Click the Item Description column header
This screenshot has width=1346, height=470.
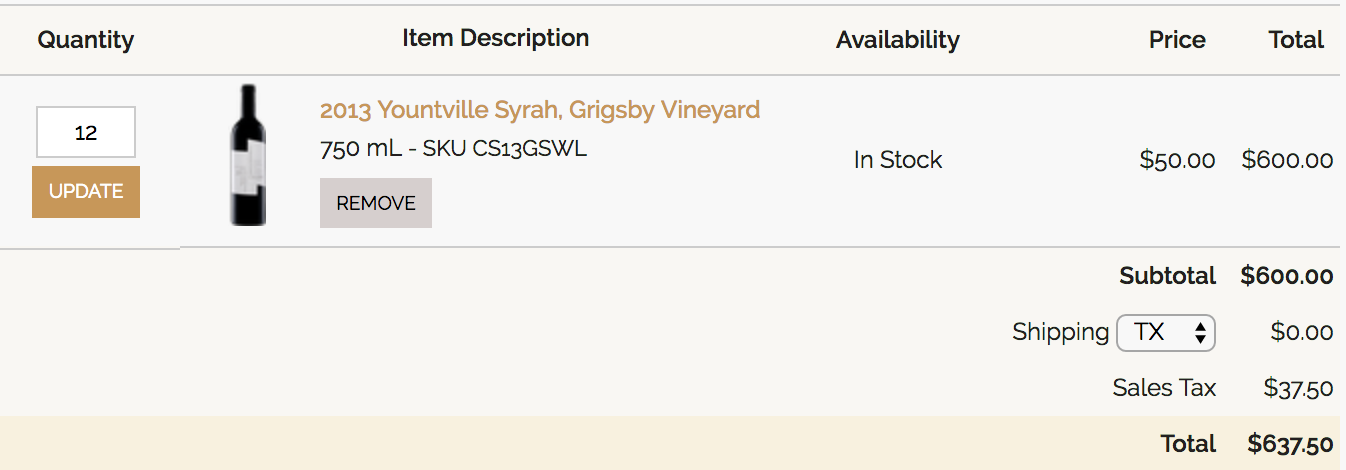click(x=495, y=39)
